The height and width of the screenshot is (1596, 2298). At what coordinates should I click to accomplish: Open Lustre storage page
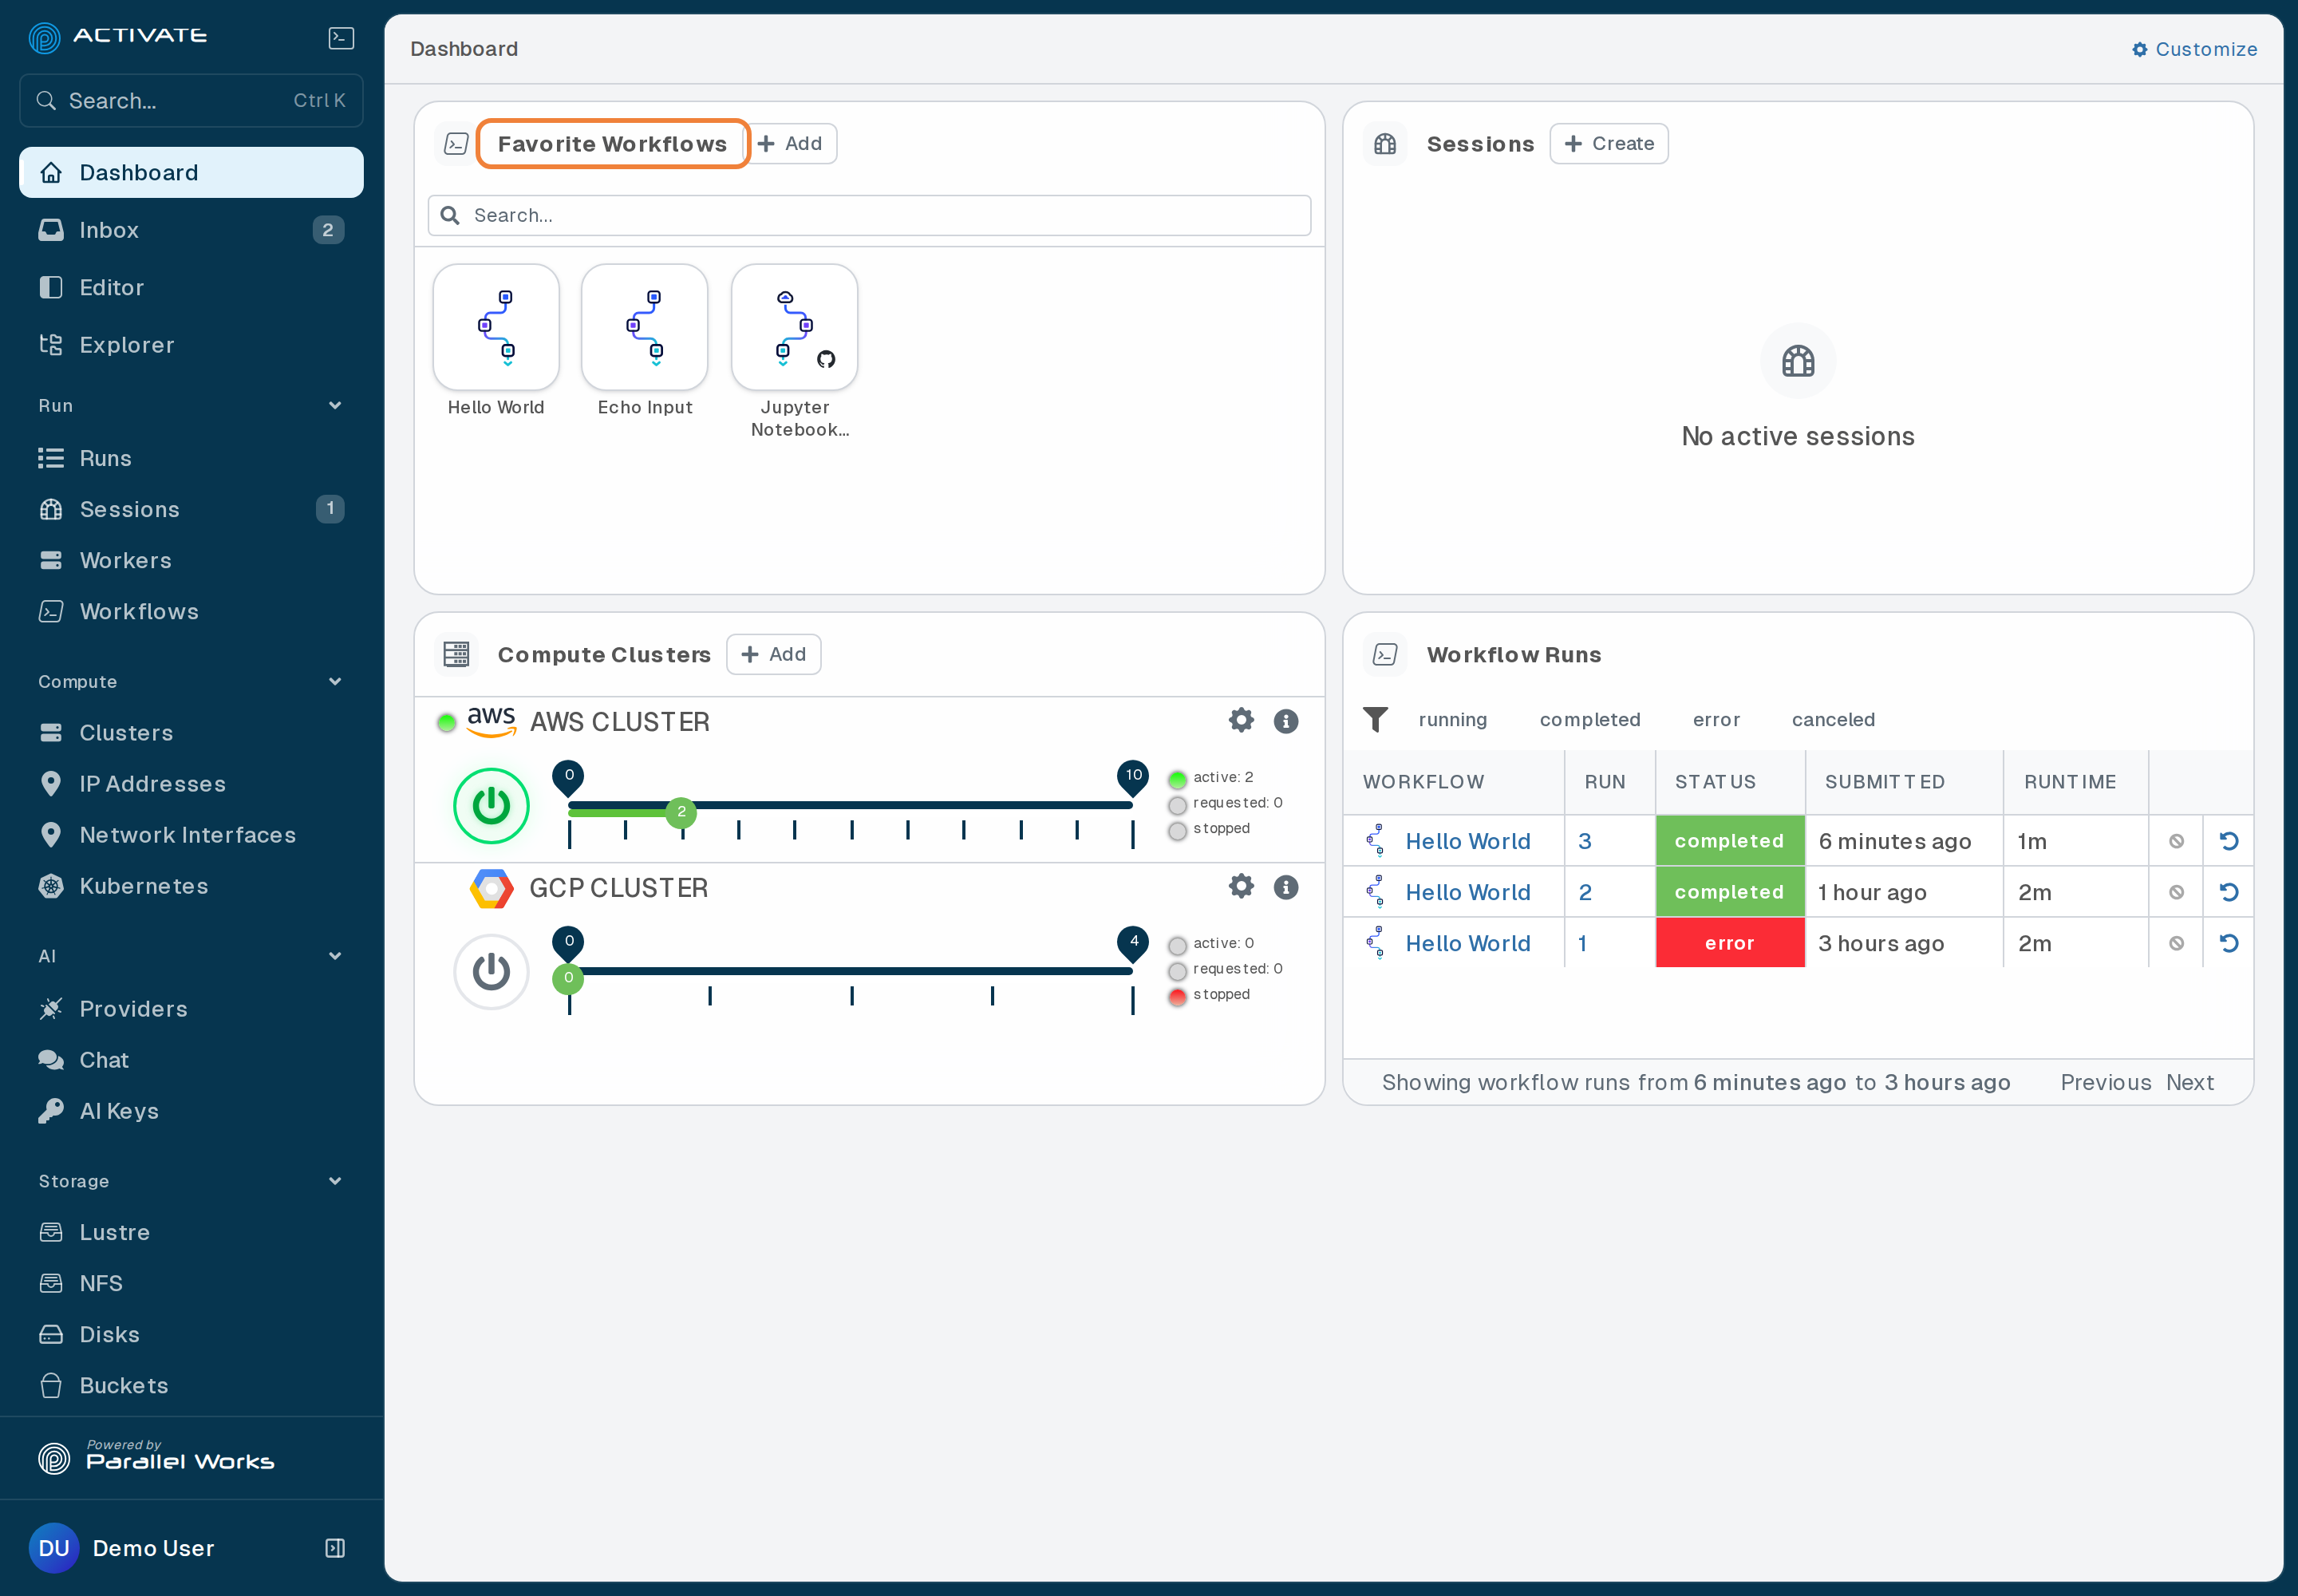pos(191,1232)
